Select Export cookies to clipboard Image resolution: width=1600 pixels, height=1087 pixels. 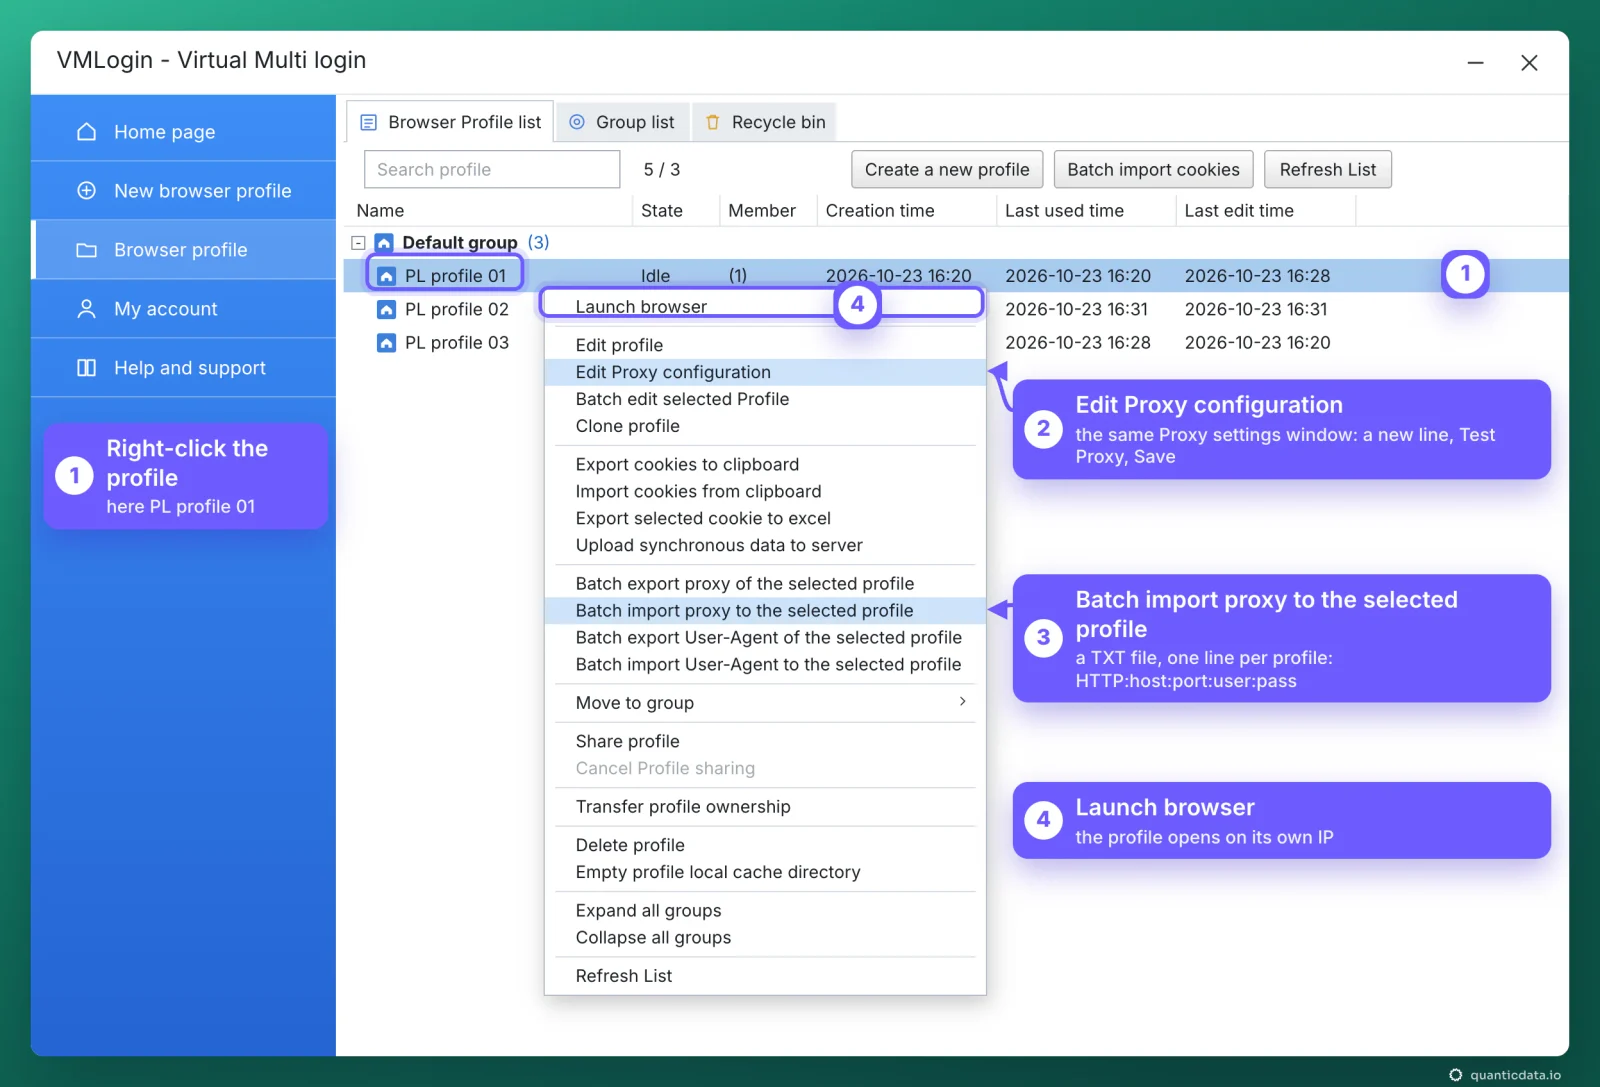tap(764, 464)
